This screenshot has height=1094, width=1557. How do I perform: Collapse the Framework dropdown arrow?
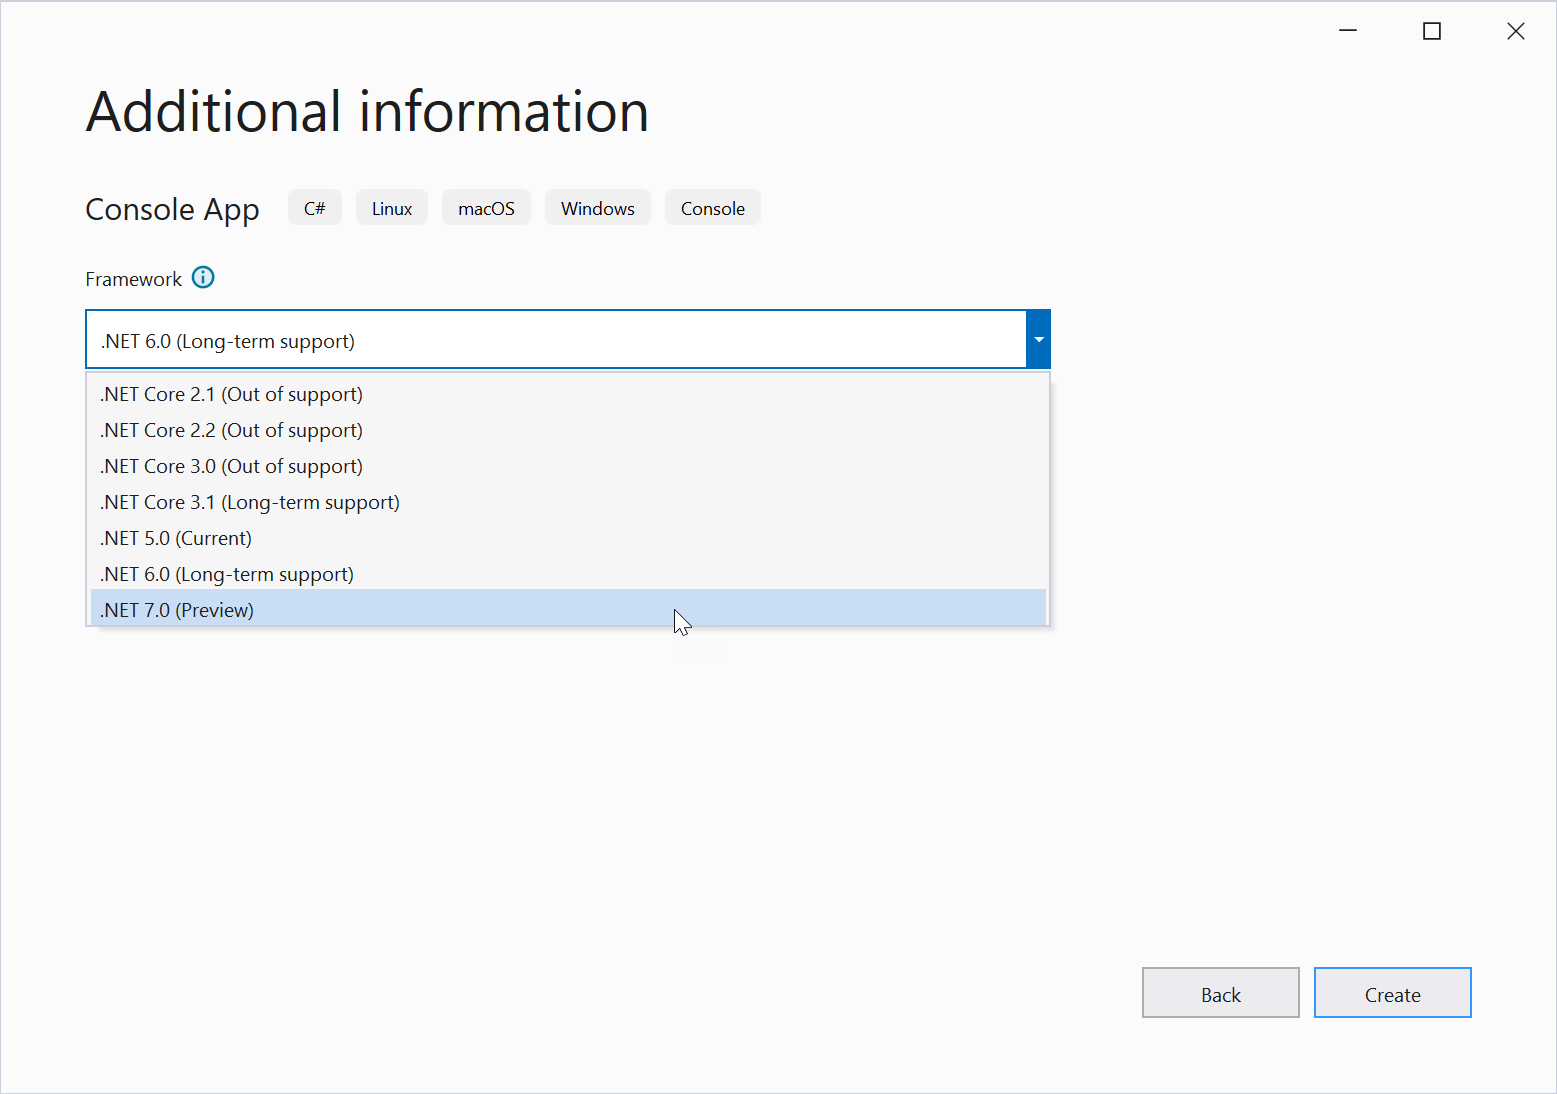(1038, 340)
